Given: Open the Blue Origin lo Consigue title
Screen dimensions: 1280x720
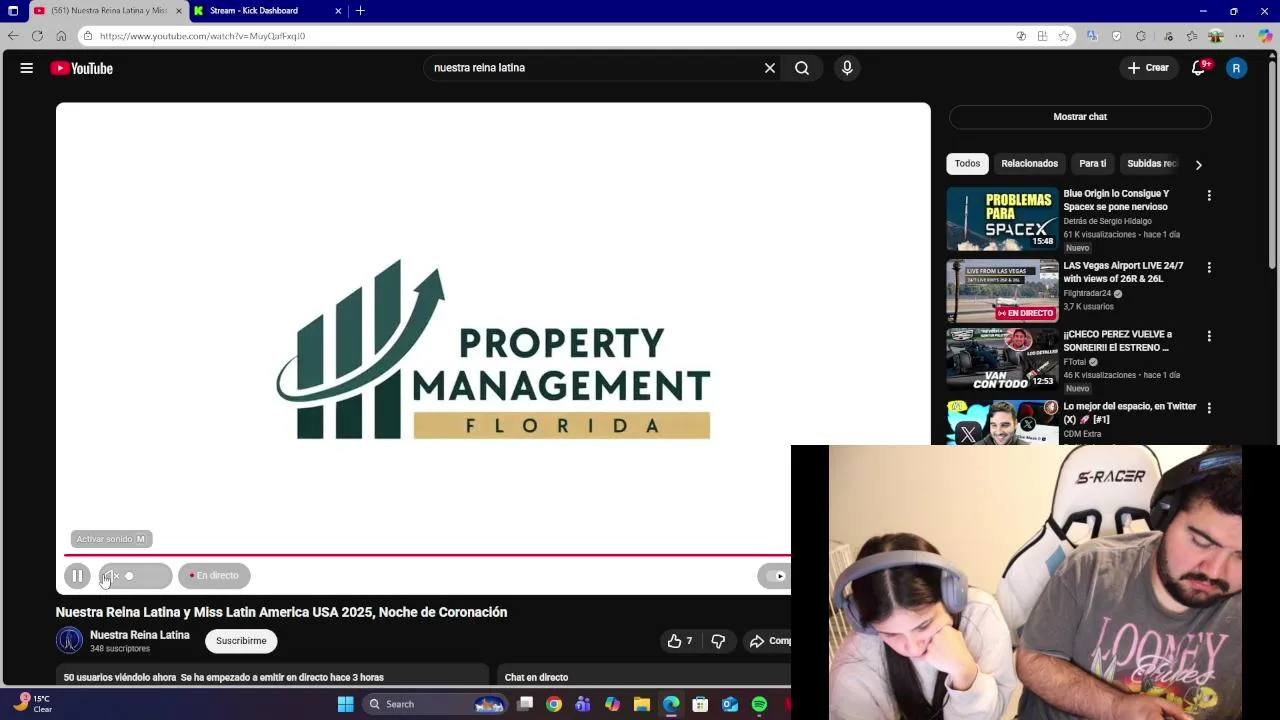Looking at the screenshot, I should tap(1117, 200).
